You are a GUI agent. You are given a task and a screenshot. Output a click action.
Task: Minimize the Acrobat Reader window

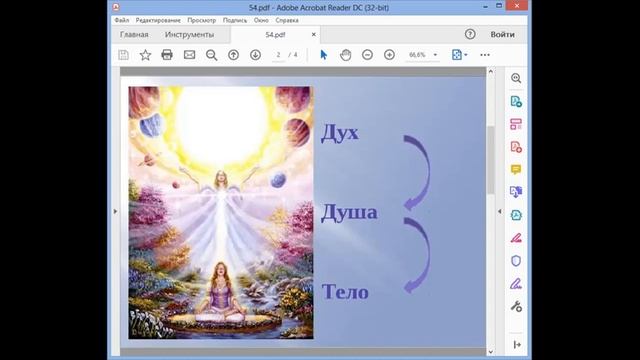point(485,7)
